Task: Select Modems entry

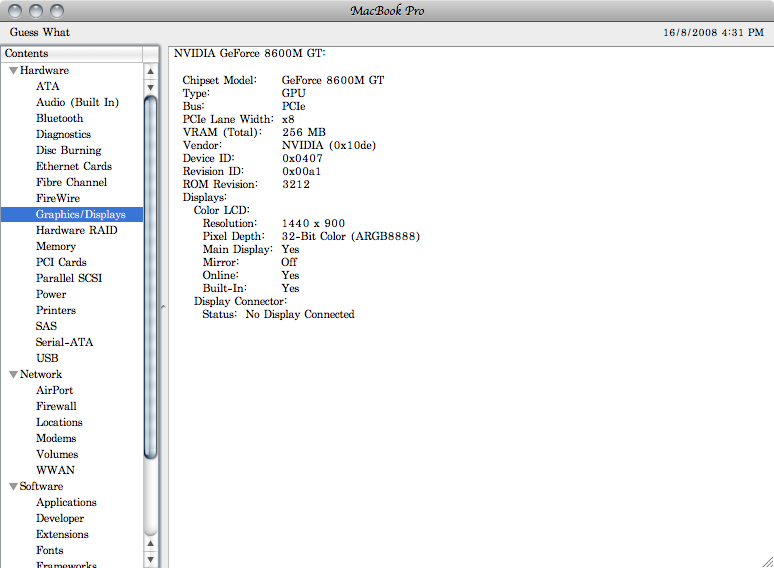Action: coord(56,438)
